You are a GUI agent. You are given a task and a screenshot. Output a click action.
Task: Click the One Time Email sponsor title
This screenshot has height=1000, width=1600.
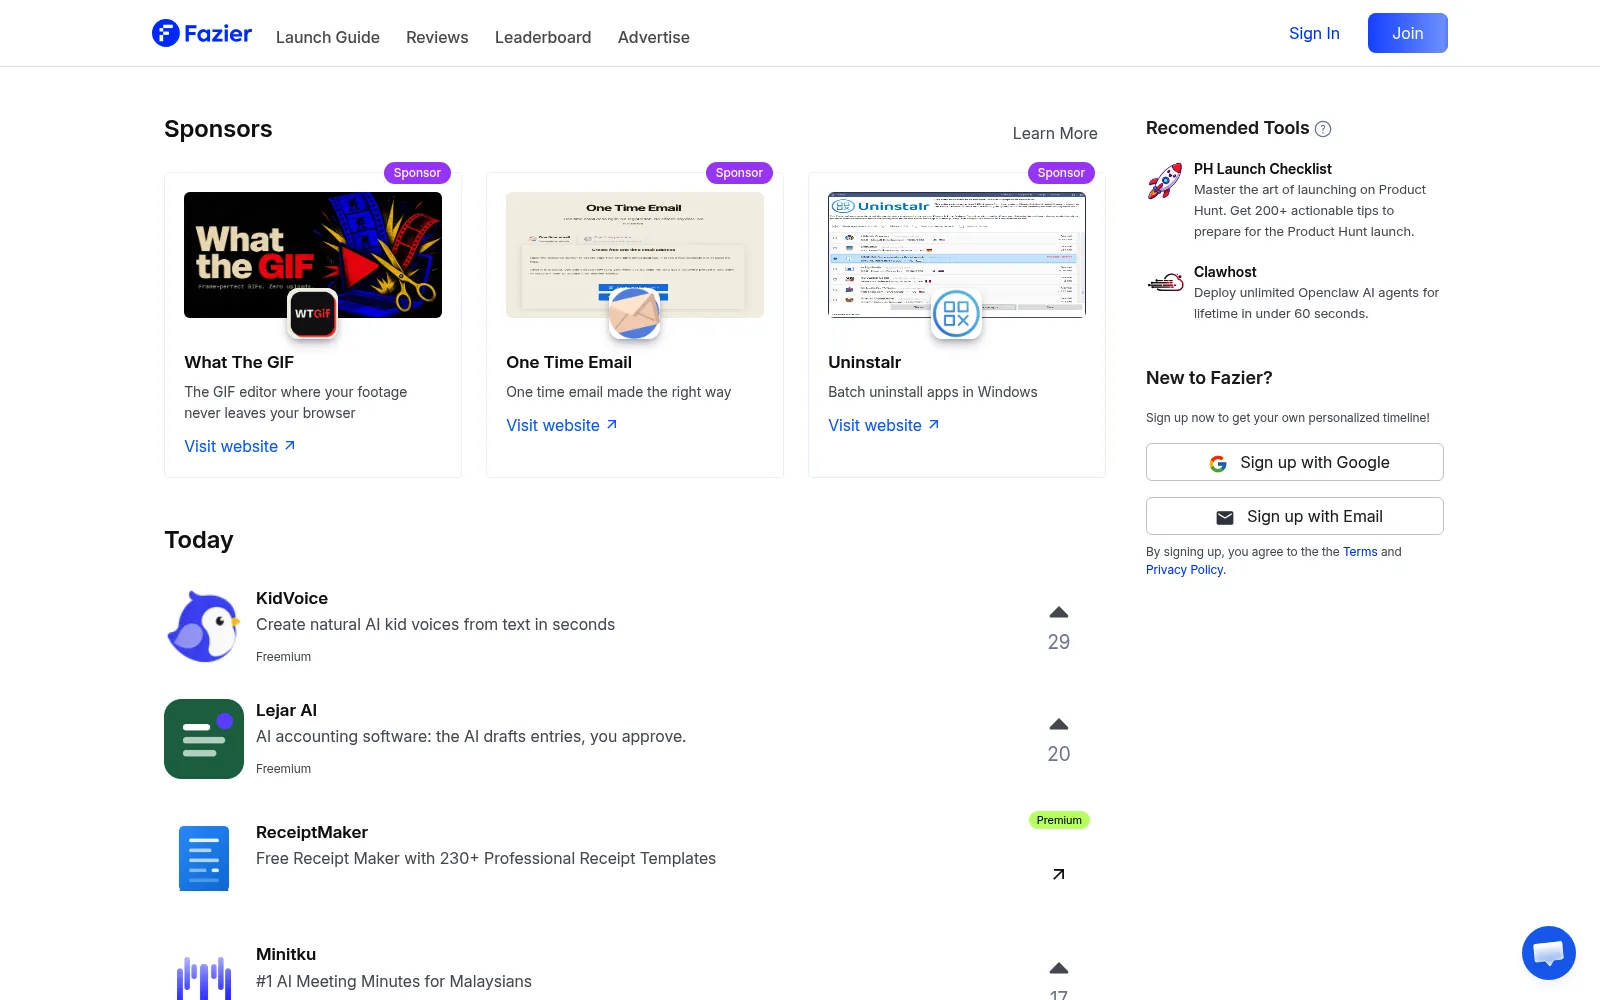(x=569, y=362)
